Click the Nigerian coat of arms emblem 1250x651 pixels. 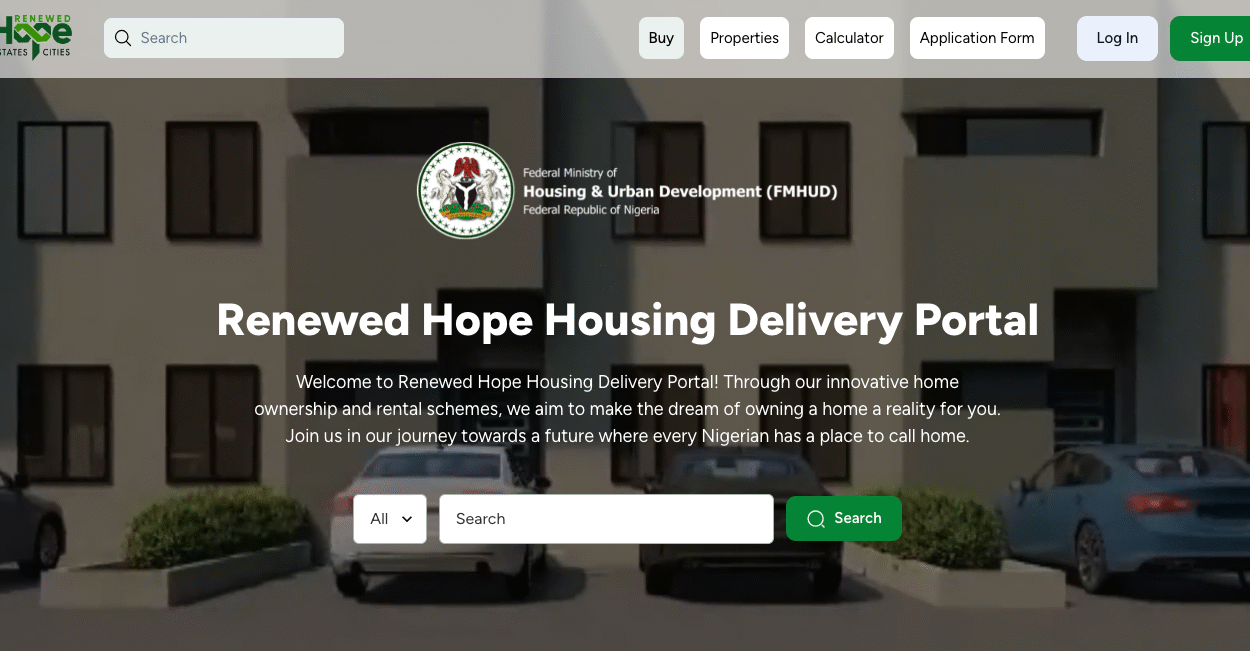click(465, 191)
